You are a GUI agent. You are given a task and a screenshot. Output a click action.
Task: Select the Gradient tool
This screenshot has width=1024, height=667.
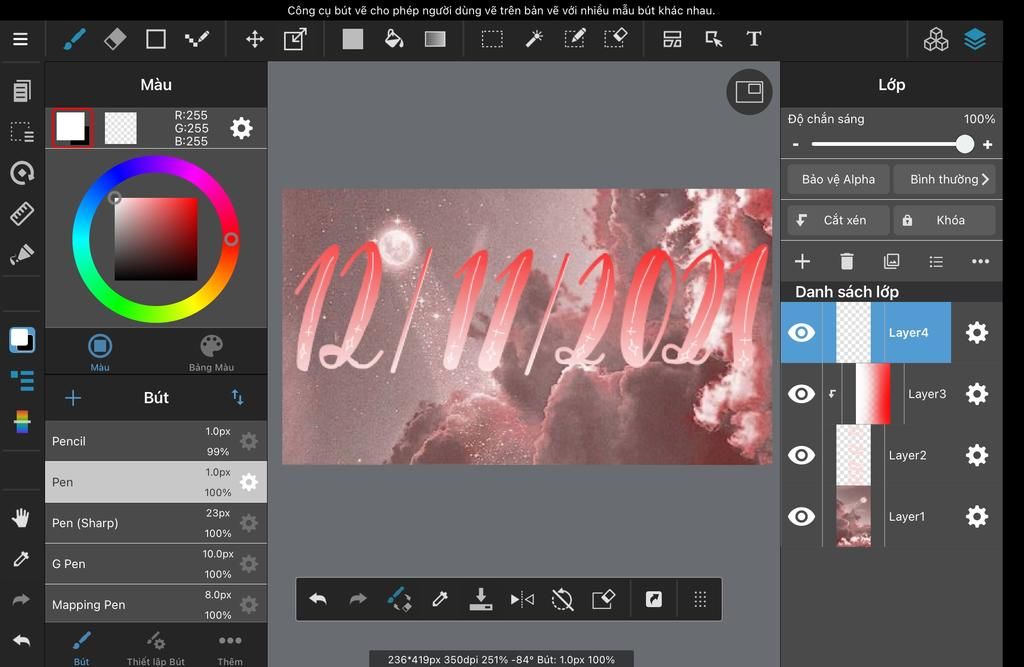(x=435, y=39)
